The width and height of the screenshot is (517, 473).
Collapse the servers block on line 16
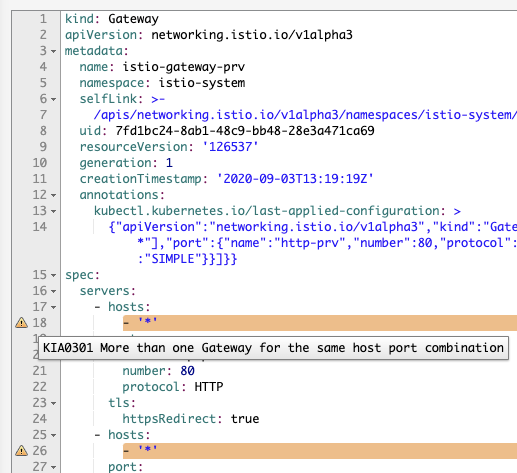coord(53,291)
